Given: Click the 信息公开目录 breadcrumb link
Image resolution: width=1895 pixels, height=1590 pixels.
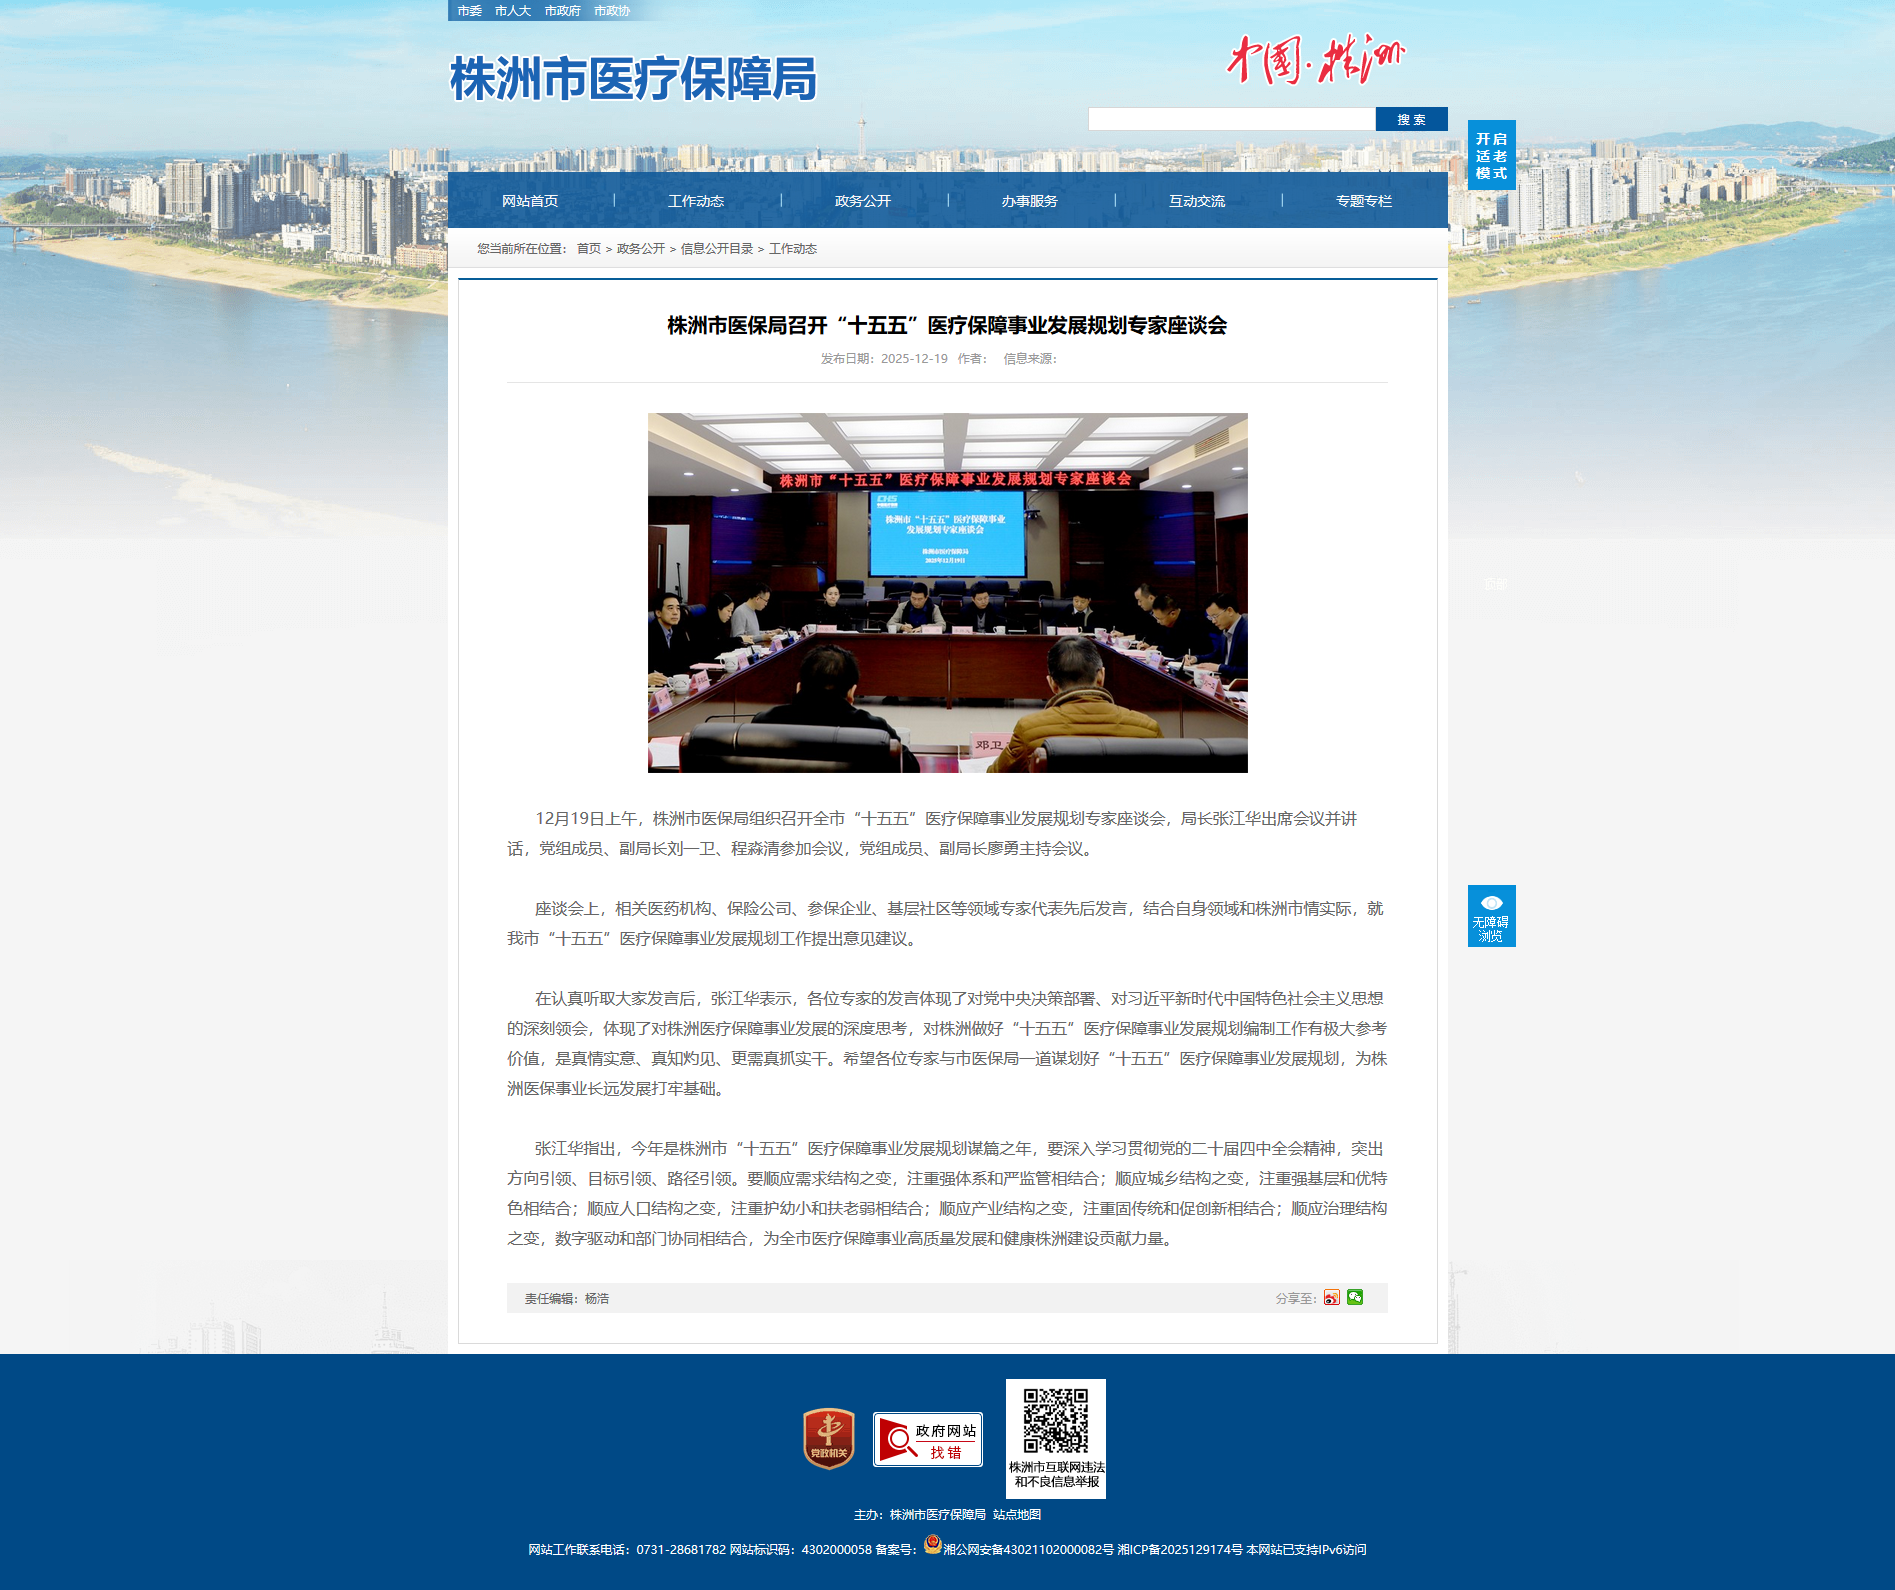Looking at the screenshot, I should point(717,249).
